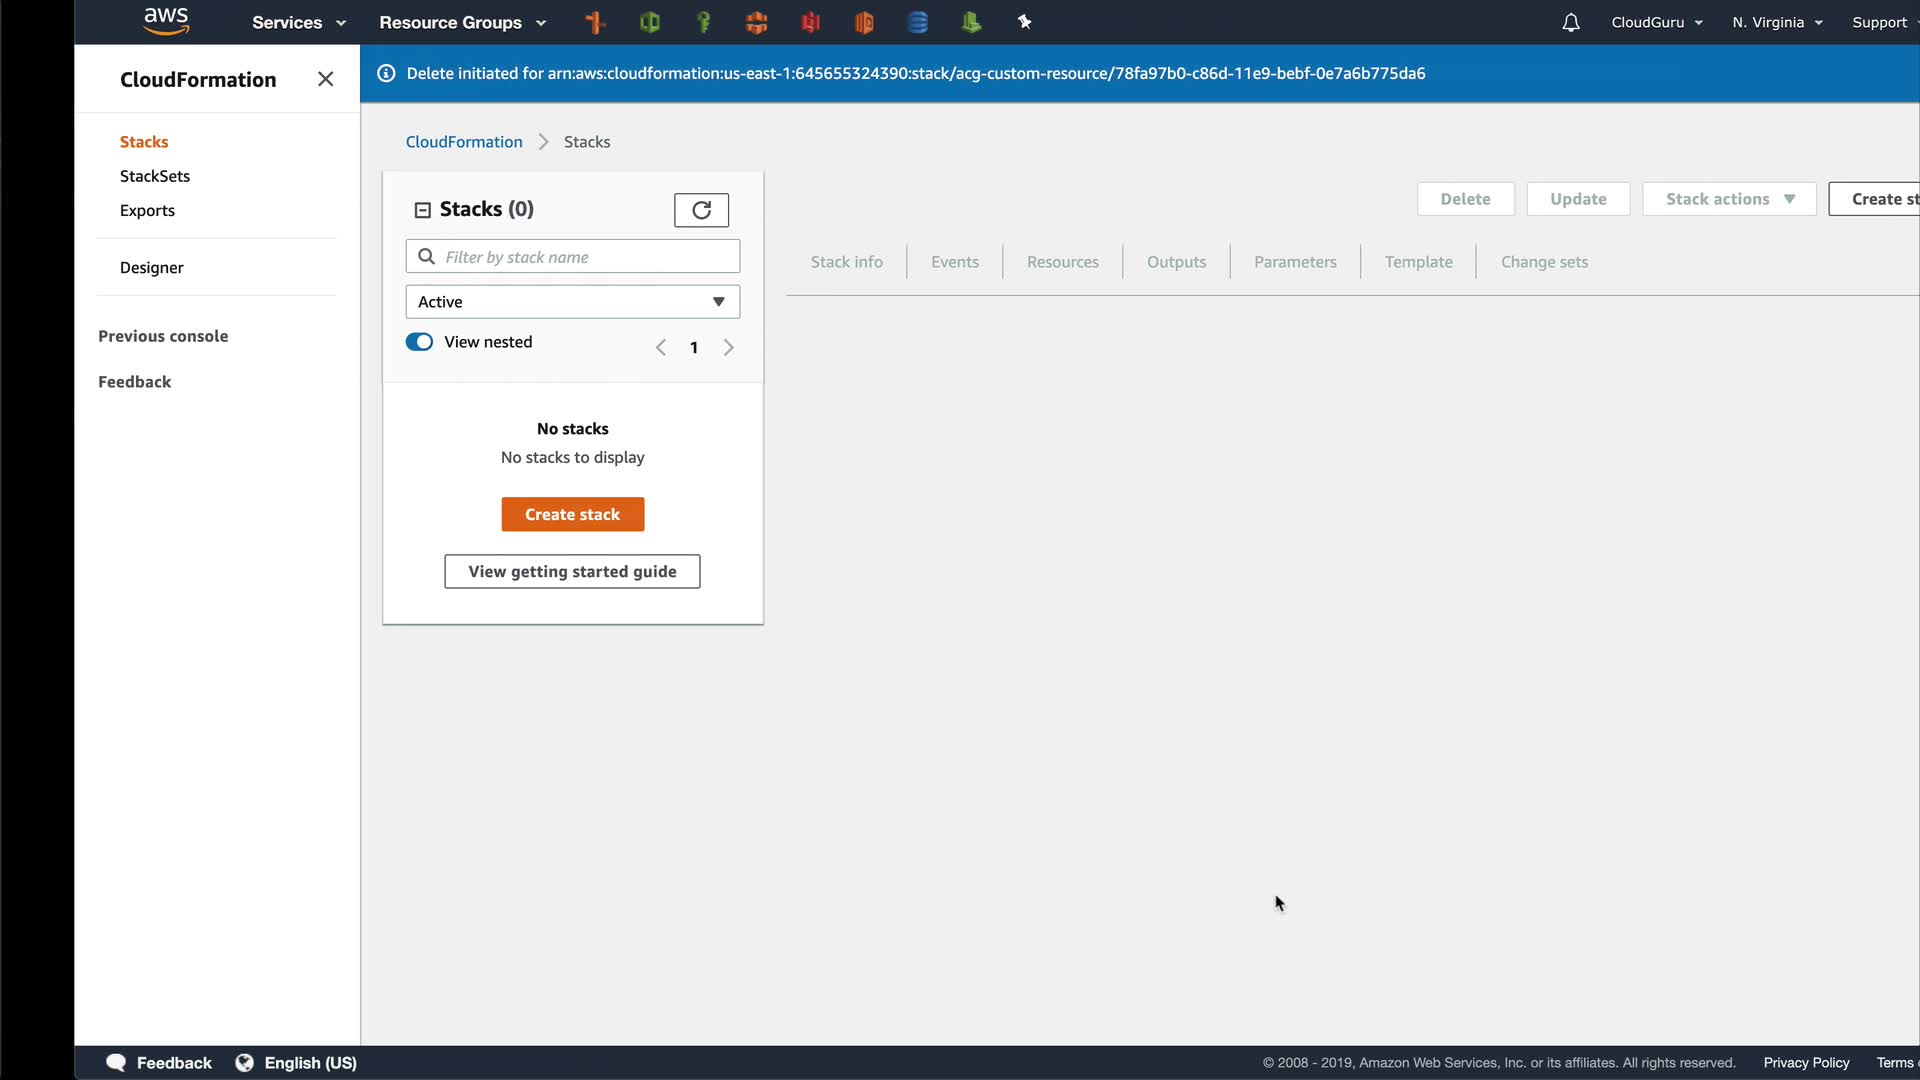Open the notifications bell

tap(1570, 22)
